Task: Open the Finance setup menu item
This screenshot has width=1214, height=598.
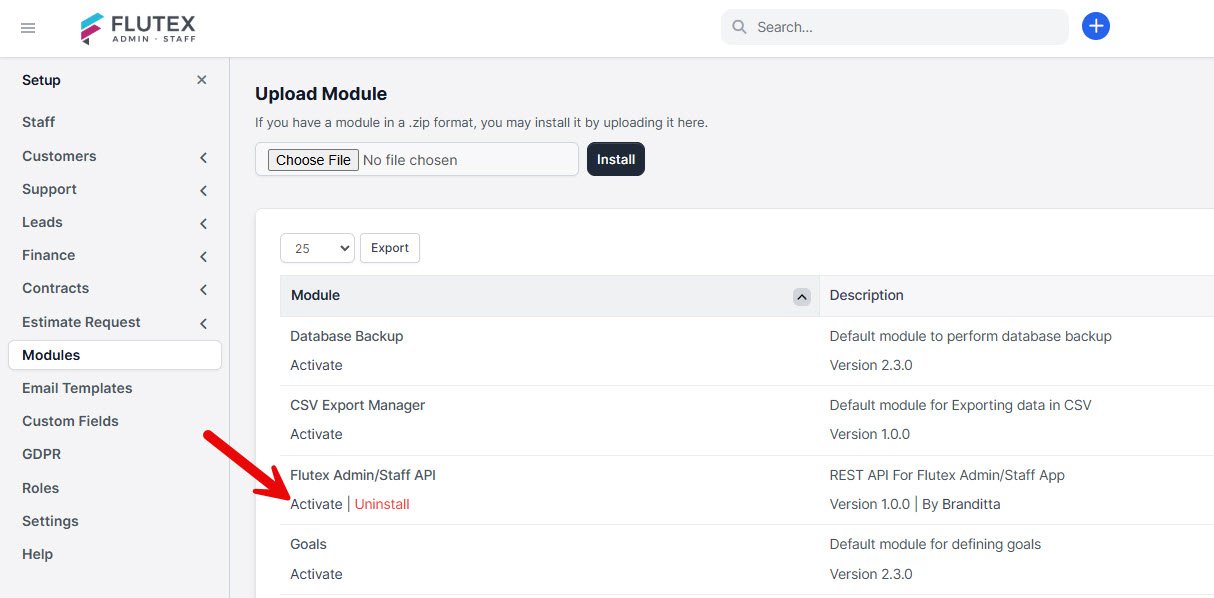Action: tap(48, 255)
